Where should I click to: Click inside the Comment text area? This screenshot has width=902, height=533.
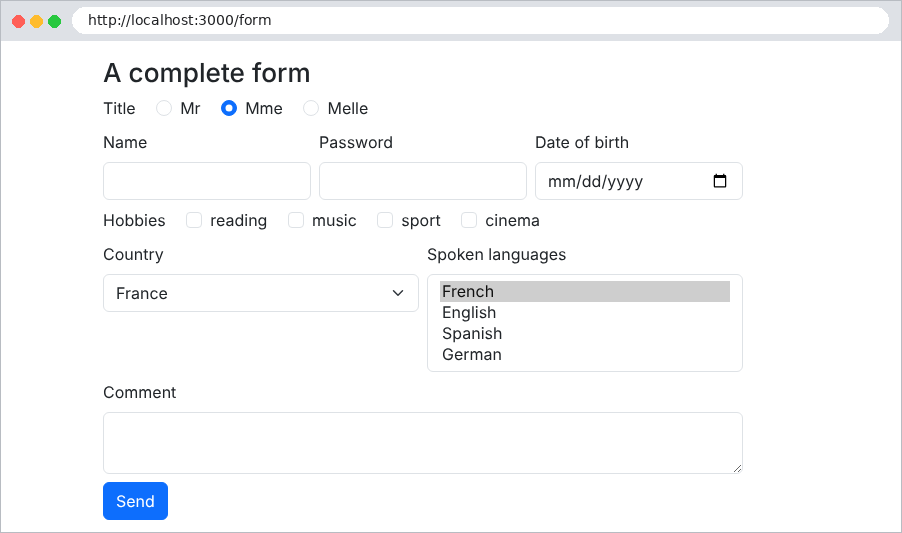pos(423,443)
